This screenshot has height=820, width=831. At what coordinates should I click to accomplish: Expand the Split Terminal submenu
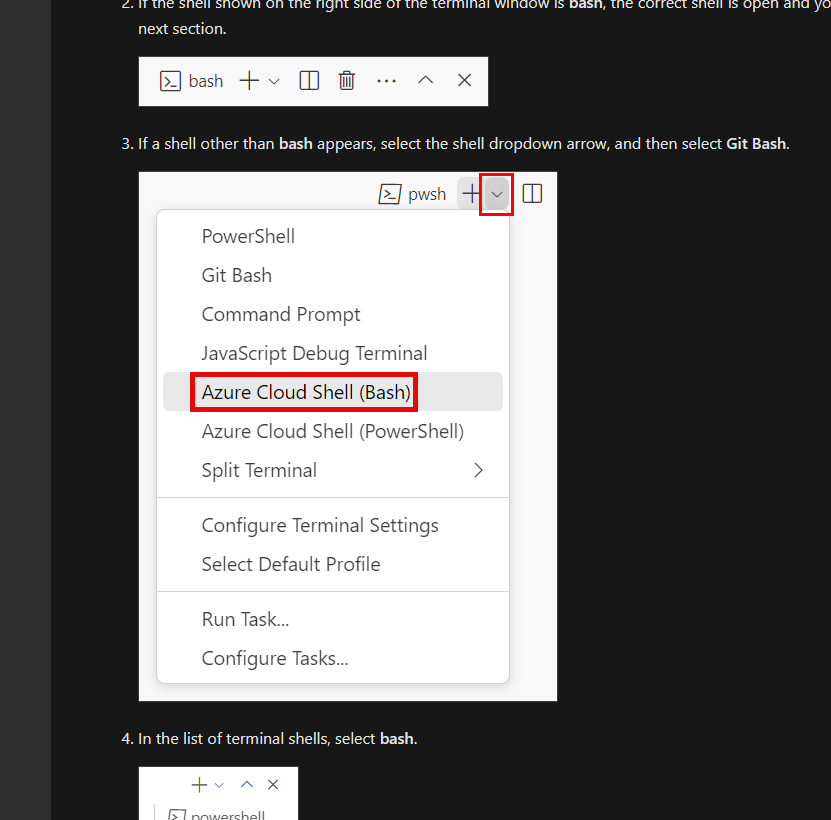coord(259,470)
